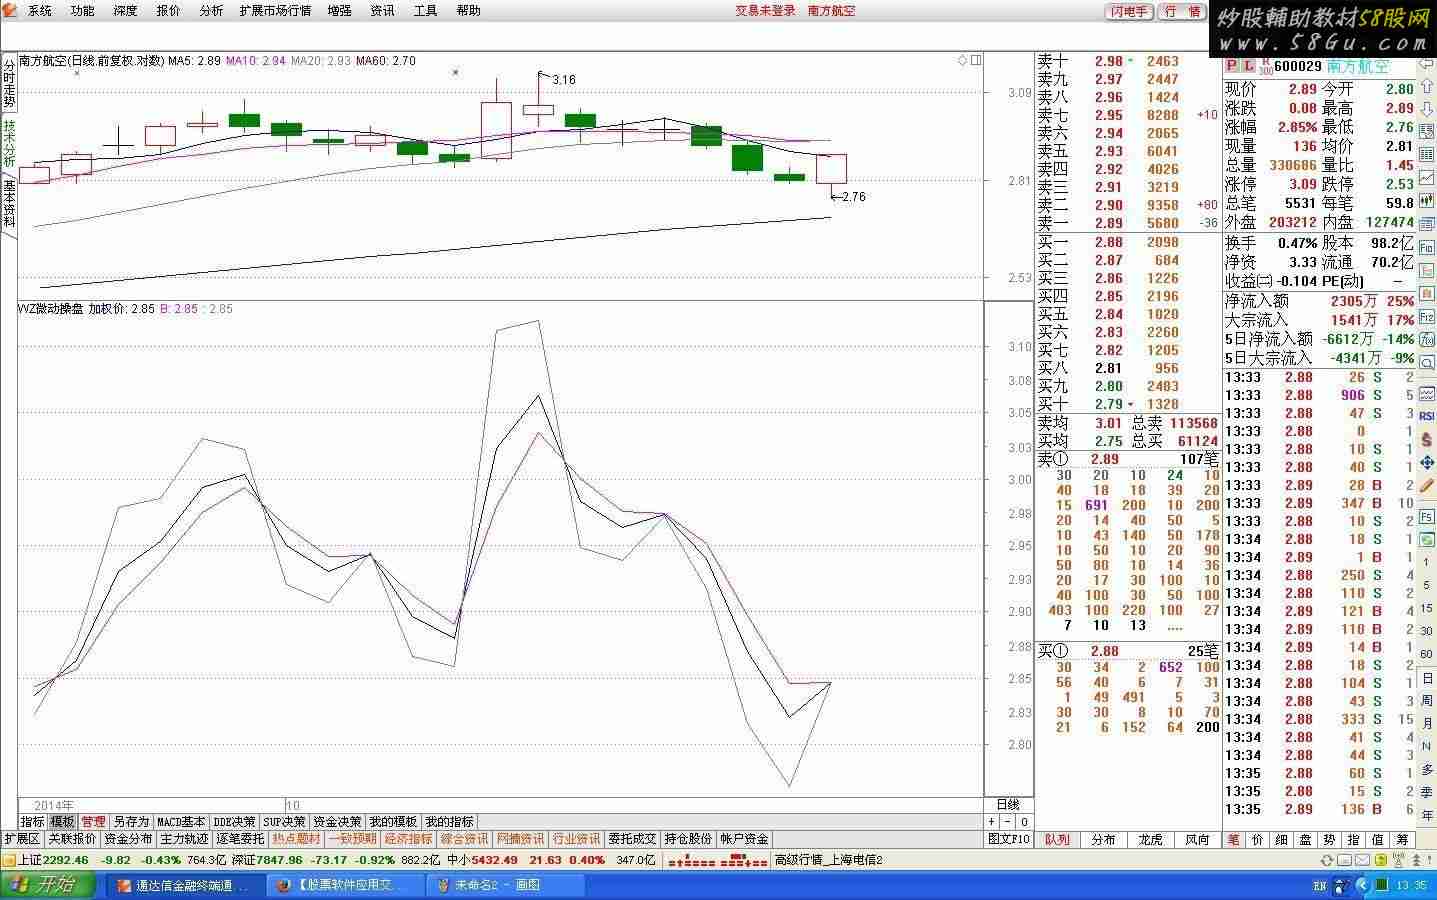Click the up arrow icon in right toolbar
Screen dimensions: 1437x900
[x=1427, y=86]
